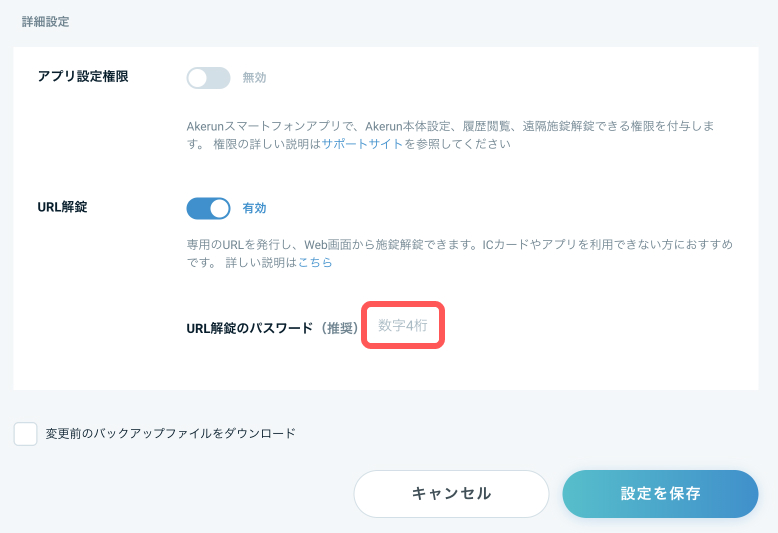Open the こちら link for URL解錠 details
The image size is (778, 533).
[315, 263]
